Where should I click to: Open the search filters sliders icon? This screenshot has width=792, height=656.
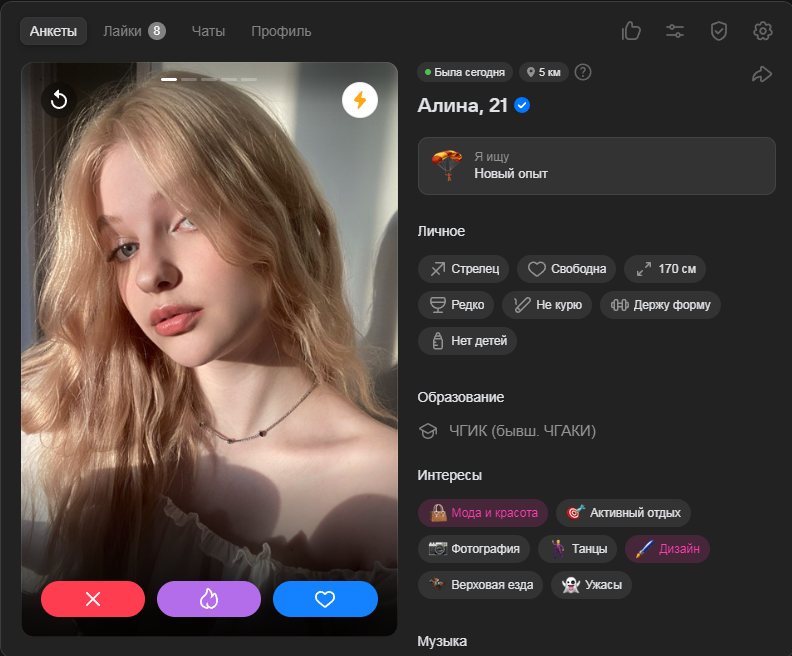(675, 31)
